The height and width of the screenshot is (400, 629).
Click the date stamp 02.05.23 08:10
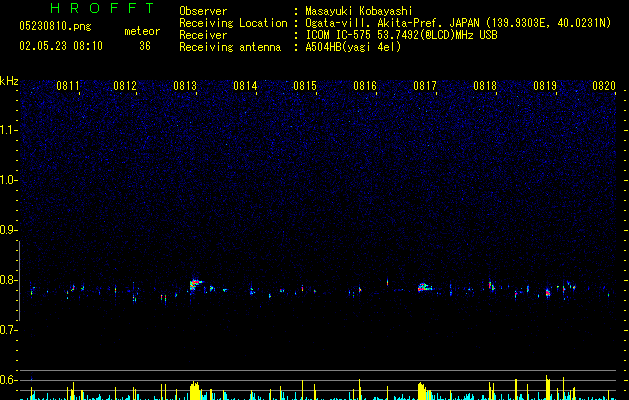coord(61,46)
